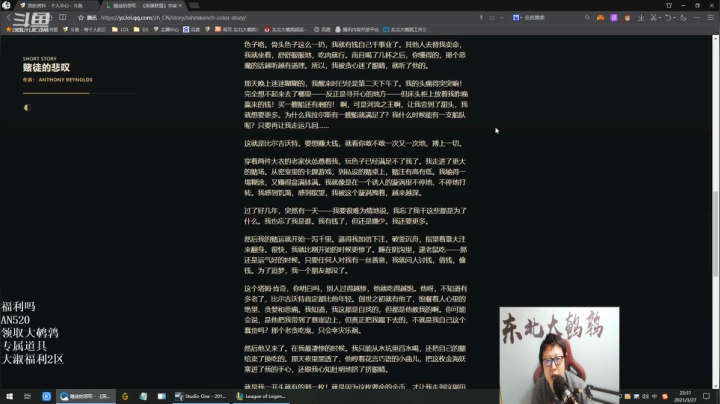720x404 pixels.
Task: Click the URL address field
Action: click(276, 17)
